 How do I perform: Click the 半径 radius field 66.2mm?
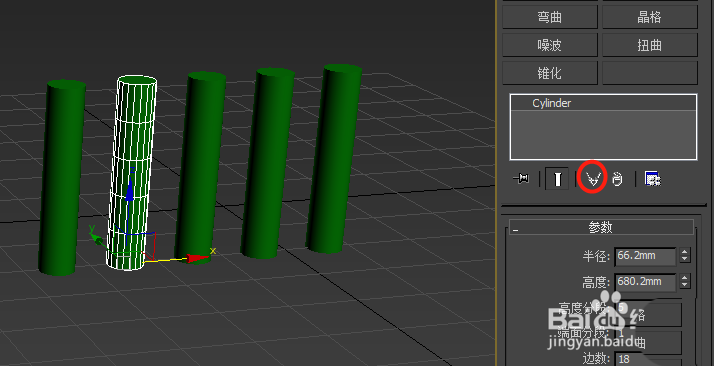(645, 256)
